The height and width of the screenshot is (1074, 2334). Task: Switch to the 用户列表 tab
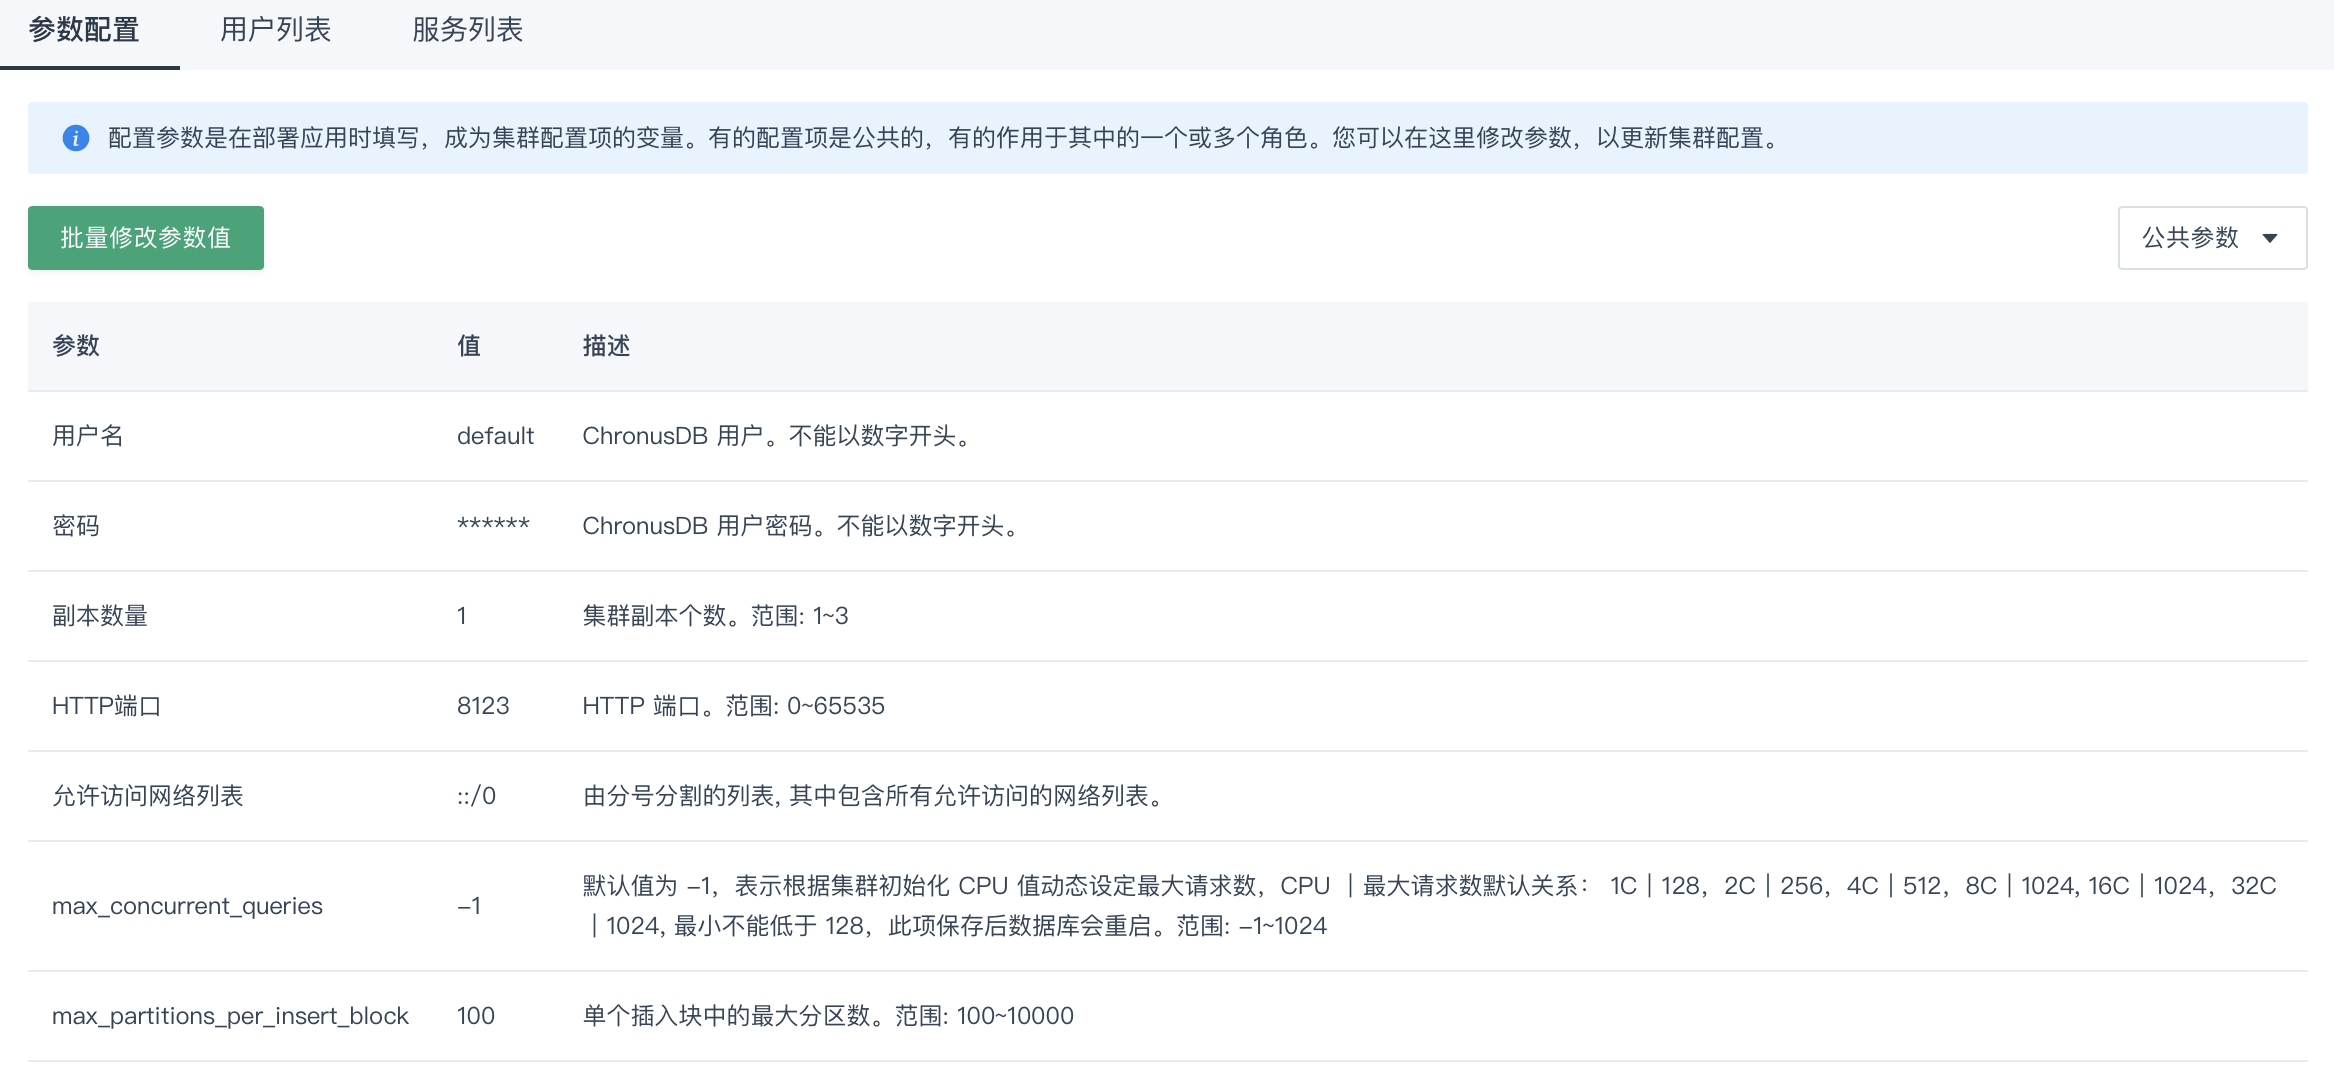275,30
